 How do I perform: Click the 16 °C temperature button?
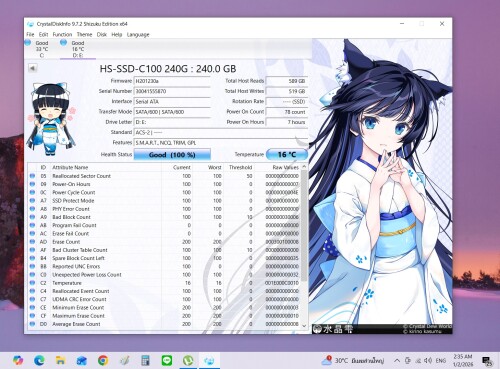point(287,154)
